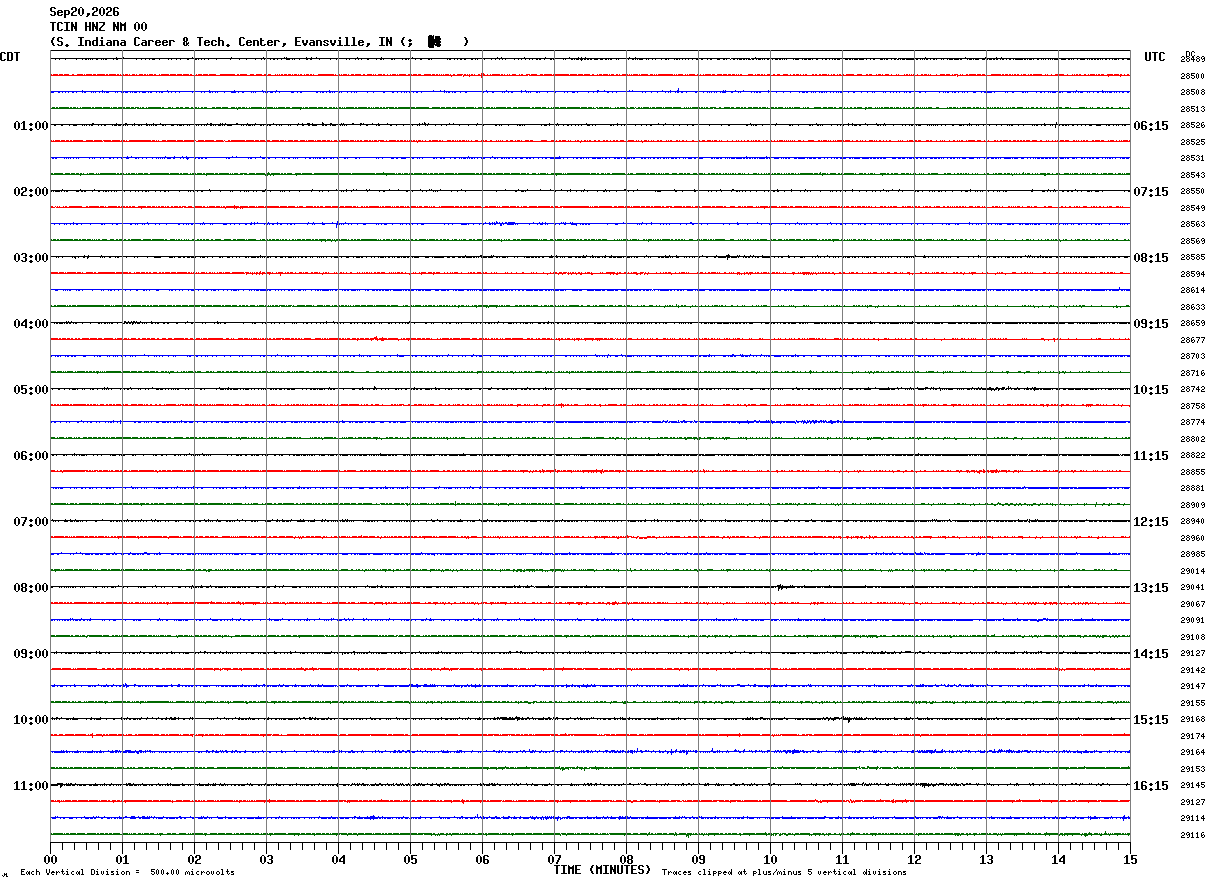Click the 08:00 CDT time marker
The width and height of the screenshot is (1210, 886).
(x=30, y=588)
